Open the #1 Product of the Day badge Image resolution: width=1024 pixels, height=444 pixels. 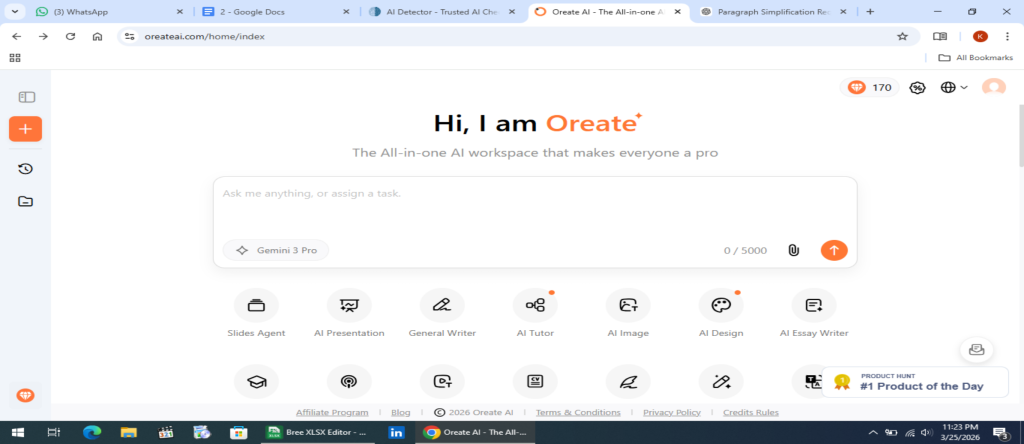pyautogui.click(x=914, y=382)
